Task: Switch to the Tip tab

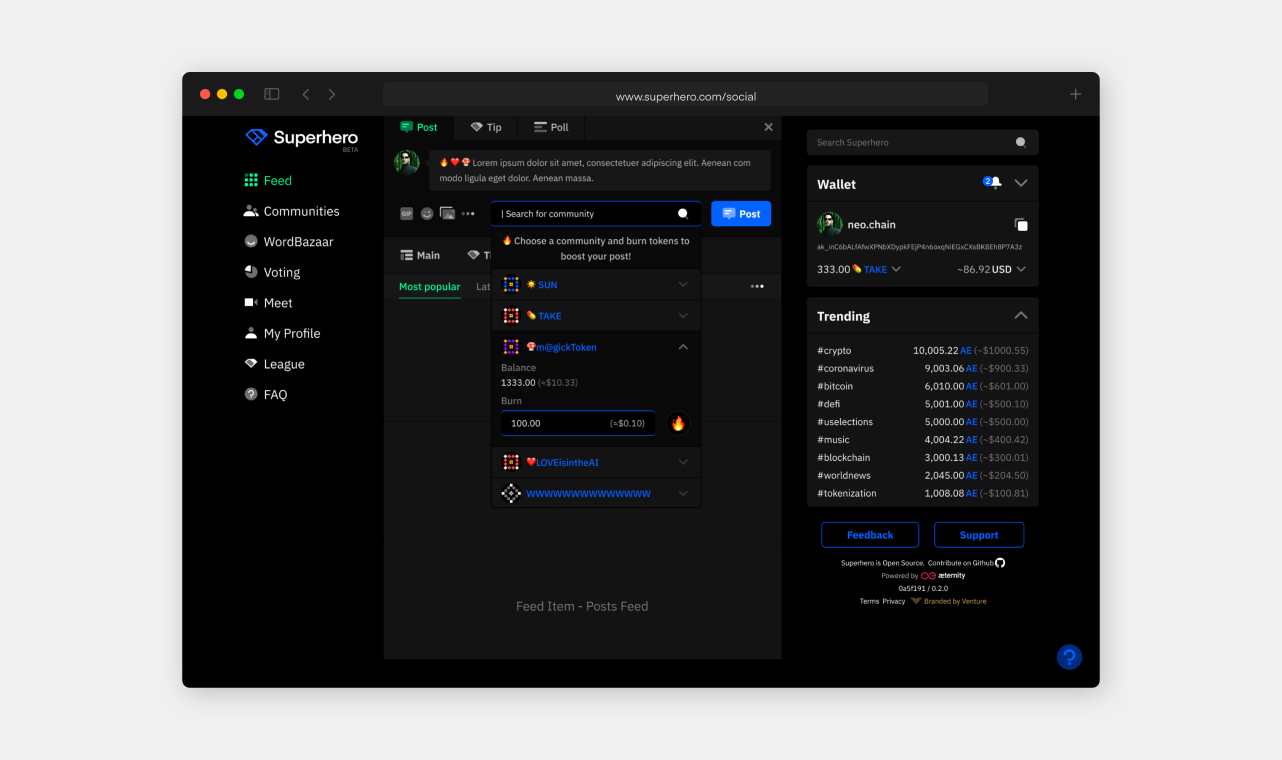Action: (x=486, y=128)
